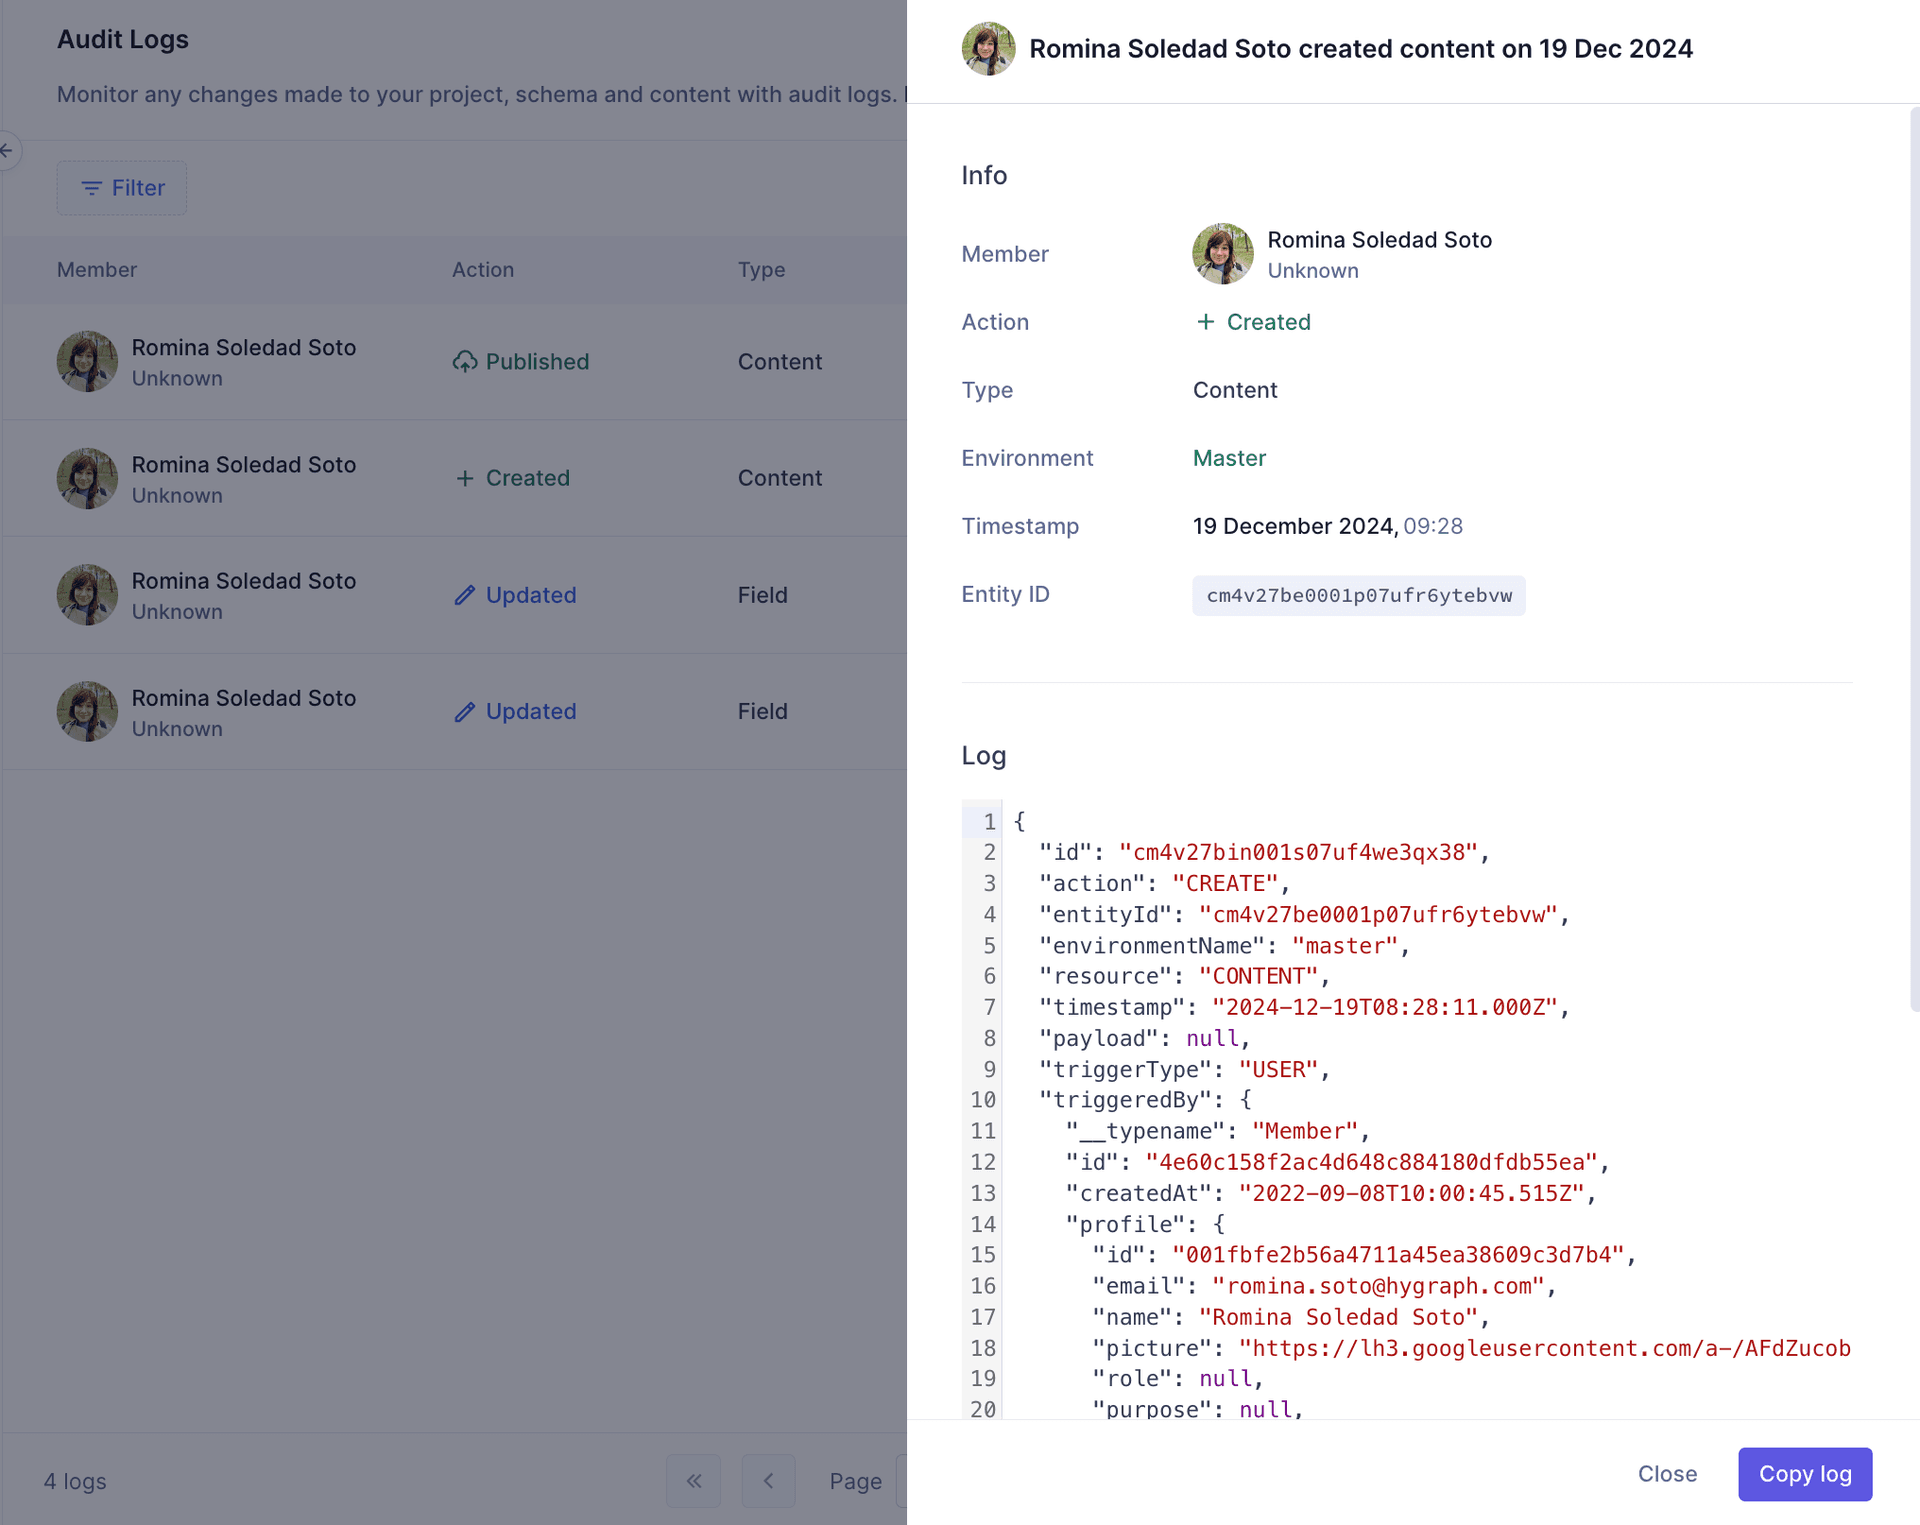
Task: Click the Entity ID value field
Action: [x=1357, y=595]
